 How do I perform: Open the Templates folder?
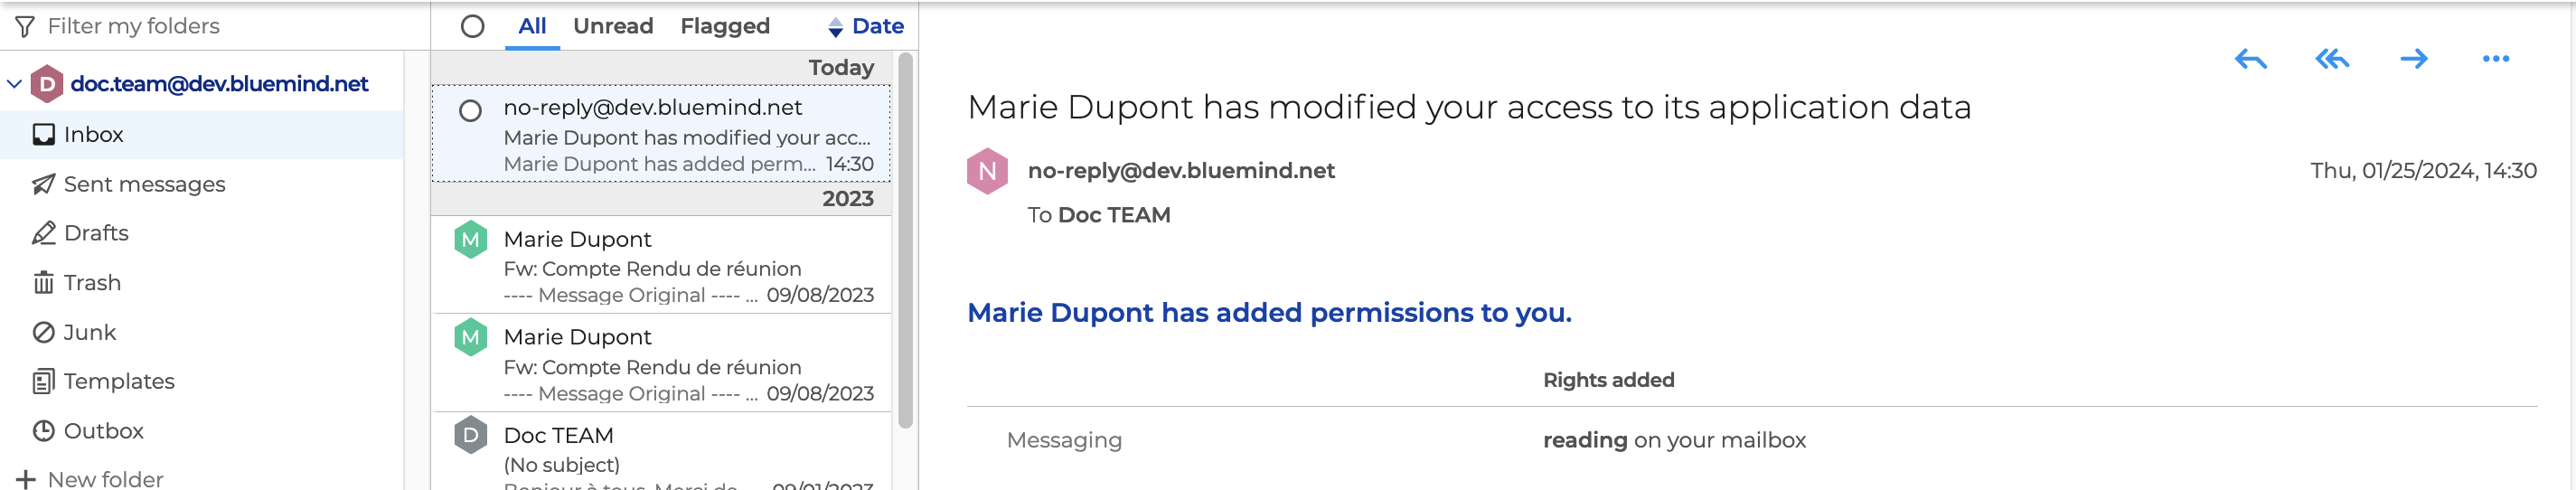[x=118, y=381]
